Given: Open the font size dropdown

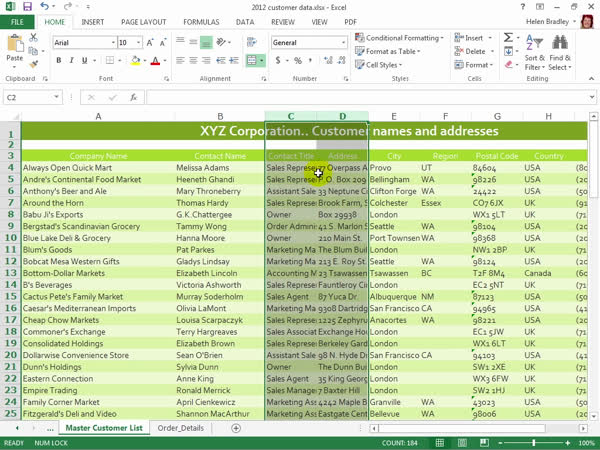Looking at the screenshot, I should (139, 42).
